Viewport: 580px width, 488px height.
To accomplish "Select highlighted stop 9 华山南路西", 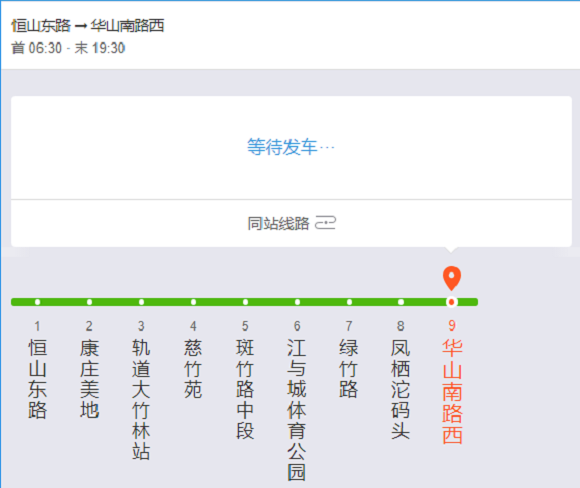I will tap(452, 382).
